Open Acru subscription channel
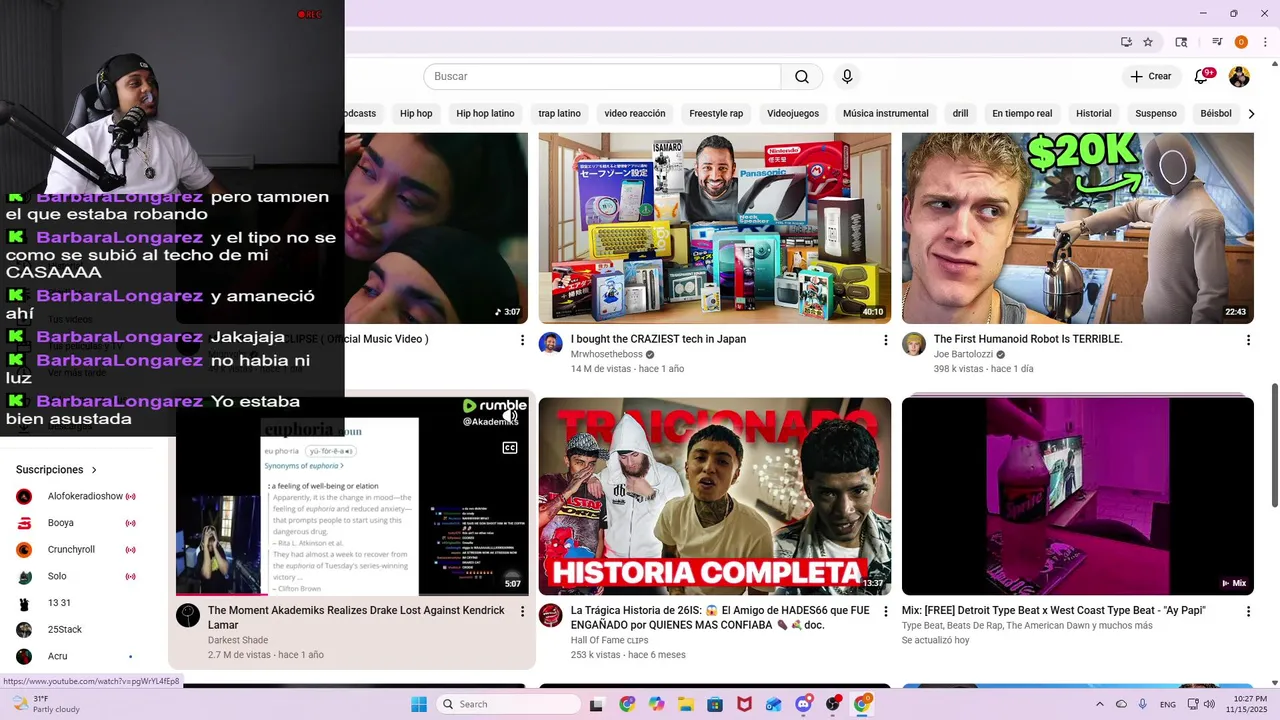1280x720 pixels. tap(76, 657)
